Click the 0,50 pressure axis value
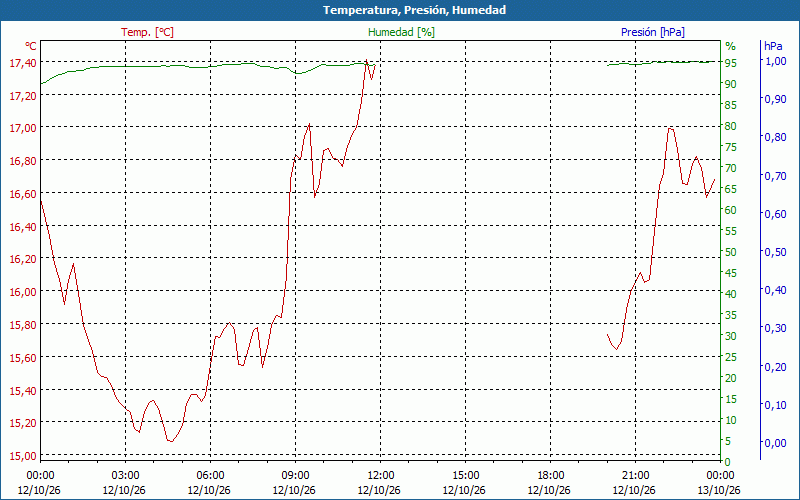Image resolution: width=800 pixels, height=500 pixels. click(x=775, y=252)
